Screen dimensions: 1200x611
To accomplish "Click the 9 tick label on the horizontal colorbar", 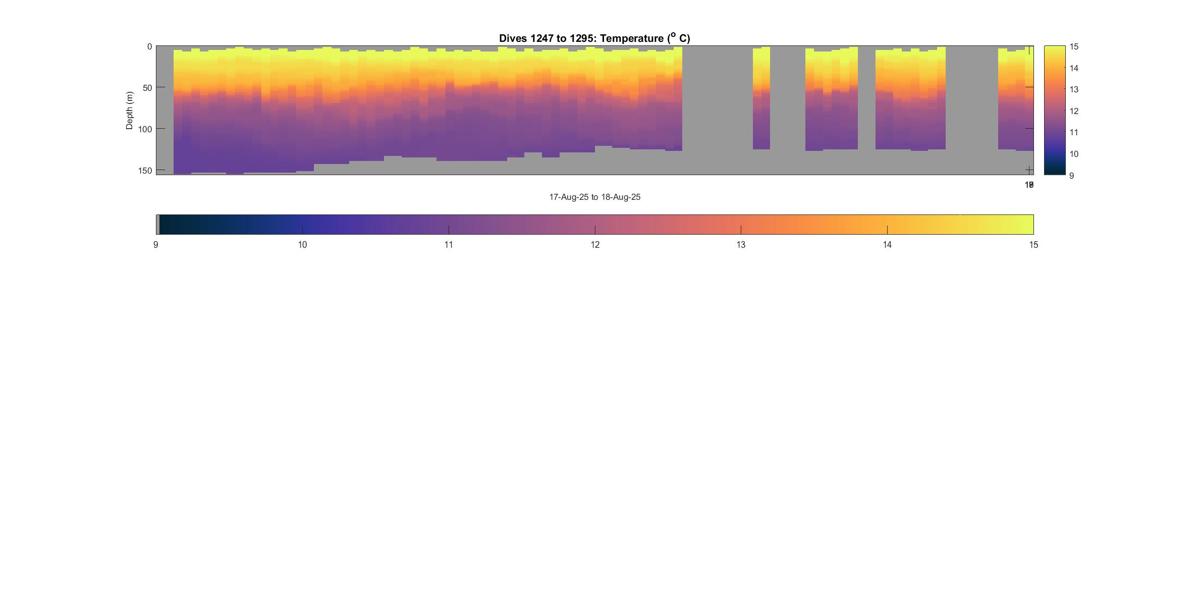I will (x=156, y=245).
